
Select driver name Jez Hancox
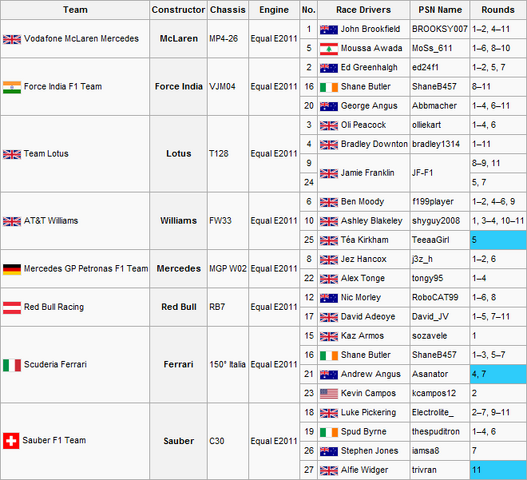pos(363,259)
